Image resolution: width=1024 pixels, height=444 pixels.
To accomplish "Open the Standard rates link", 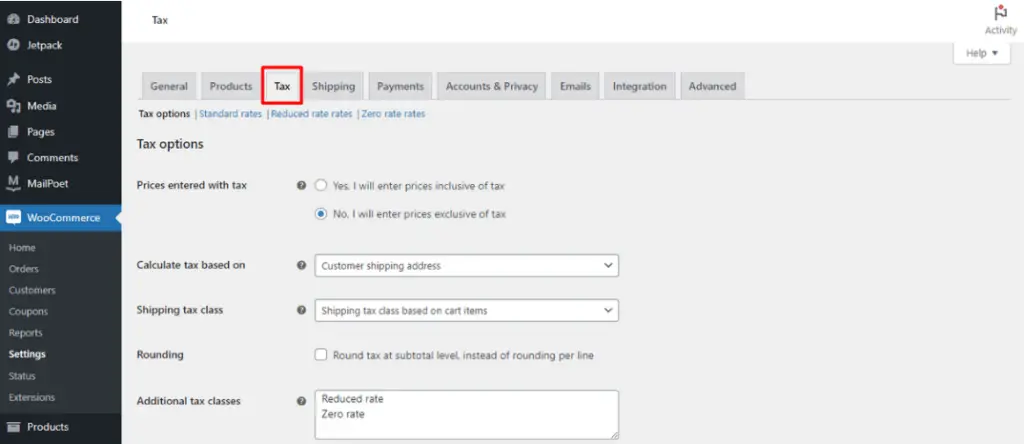I will pyautogui.click(x=231, y=114).
